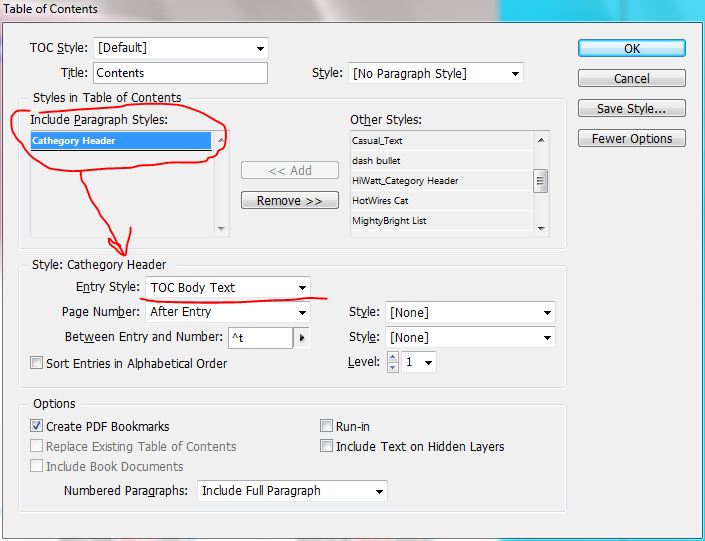Toggle Replace Existing Table of Contents checkbox
This screenshot has height=541, width=705.
tap(36, 446)
